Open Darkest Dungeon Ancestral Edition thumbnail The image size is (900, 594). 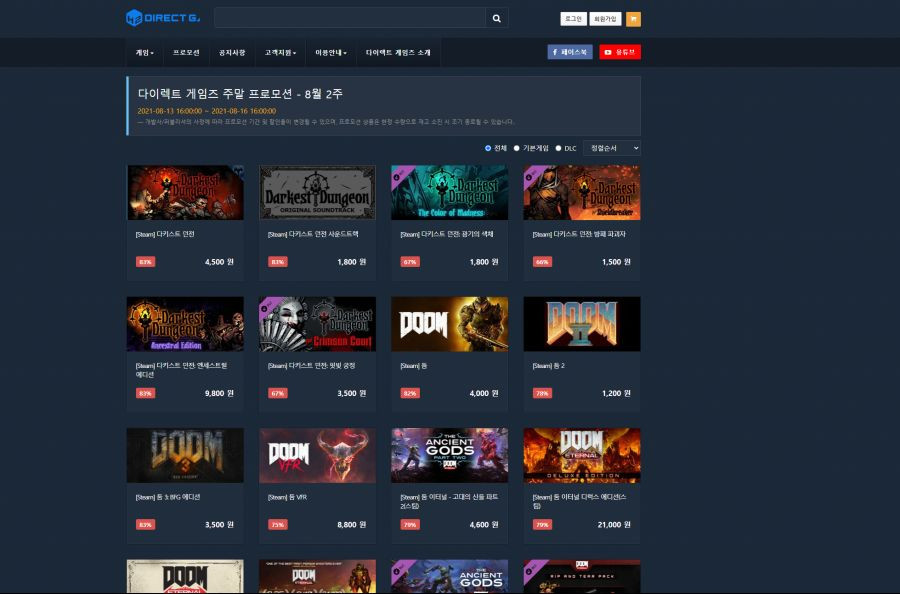coord(185,324)
